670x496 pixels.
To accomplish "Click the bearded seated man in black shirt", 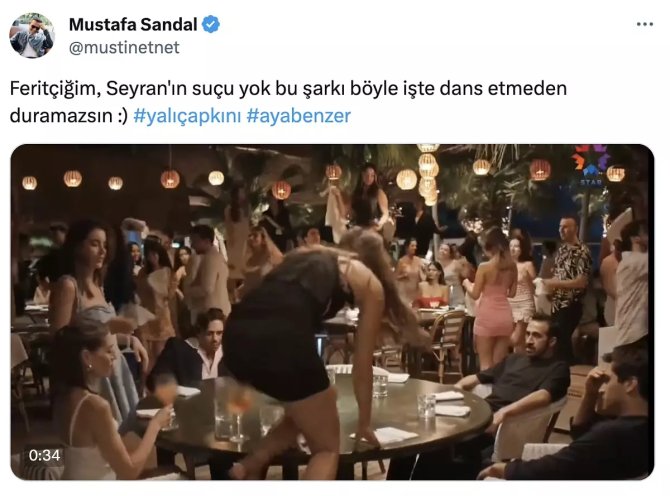I will (x=519, y=367).
